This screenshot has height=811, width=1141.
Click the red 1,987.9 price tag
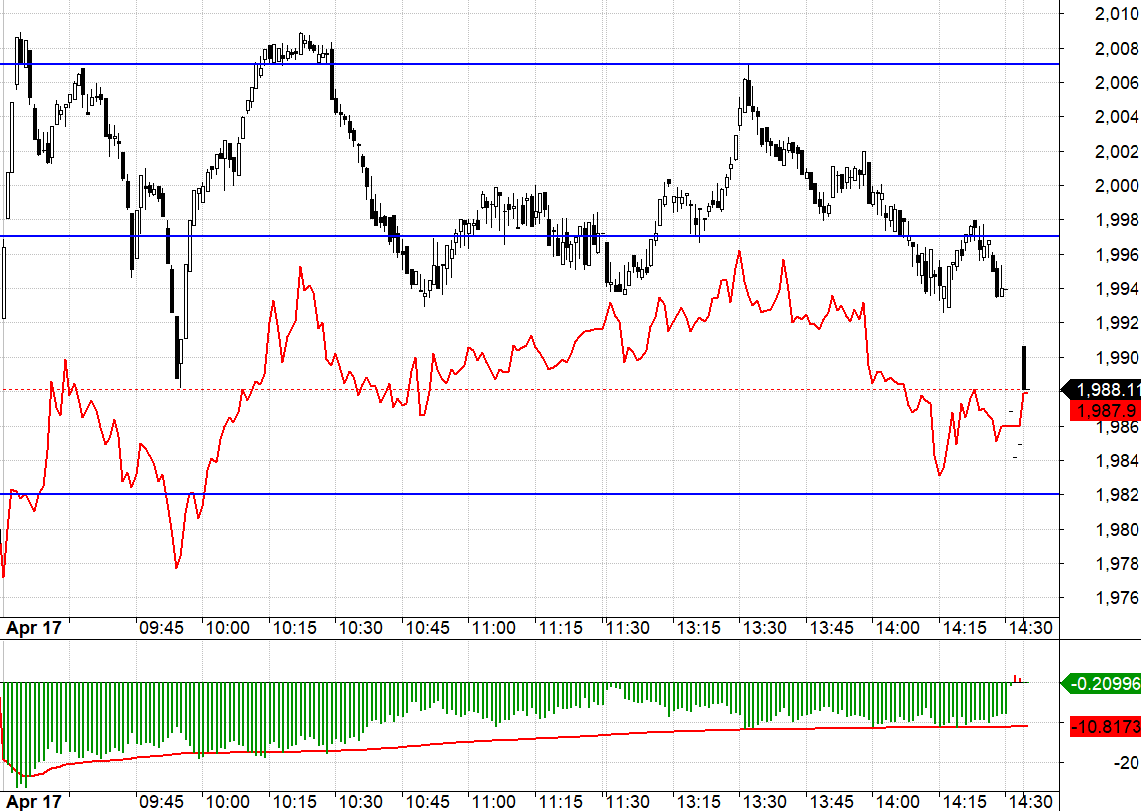tap(1106, 410)
